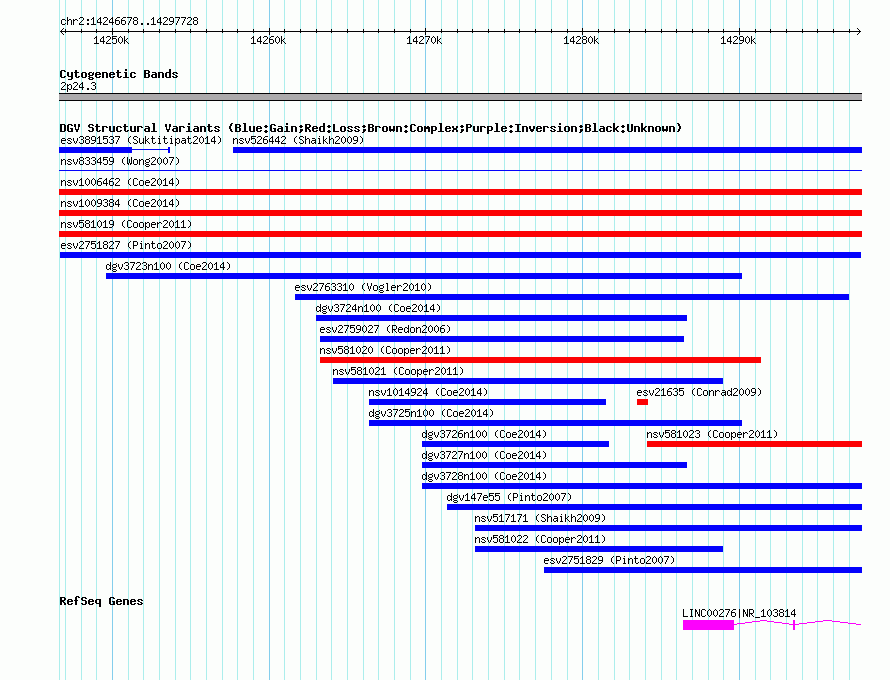Click the 14260k ruler tick label
The height and width of the screenshot is (680, 890).
(268, 40)
